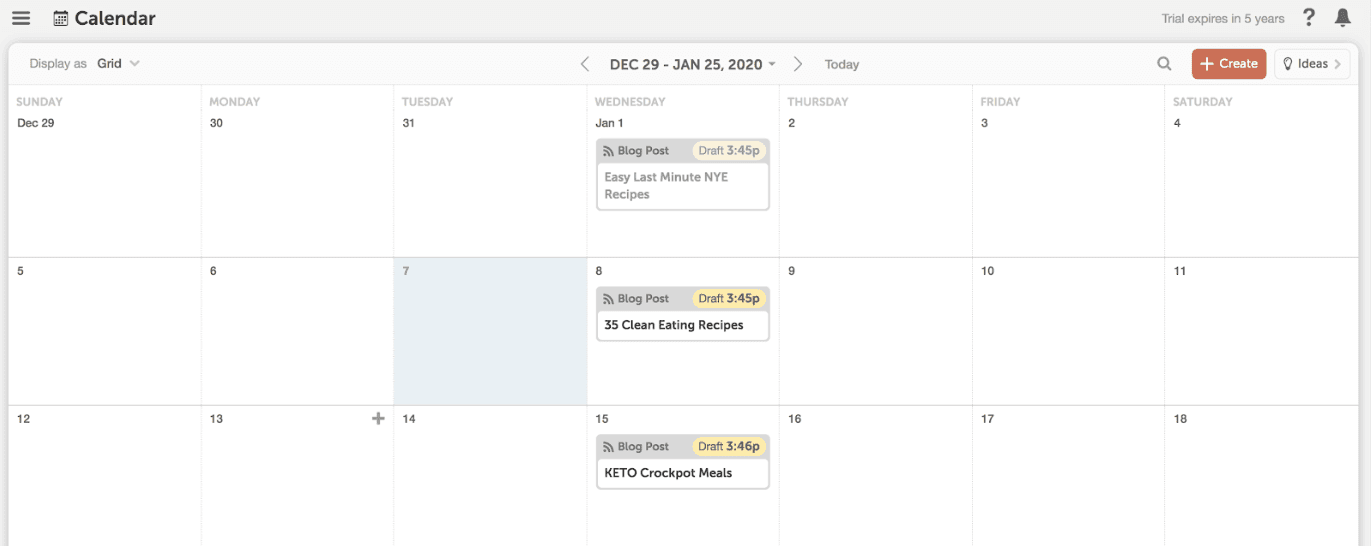Jump to Today

(842, 64)
